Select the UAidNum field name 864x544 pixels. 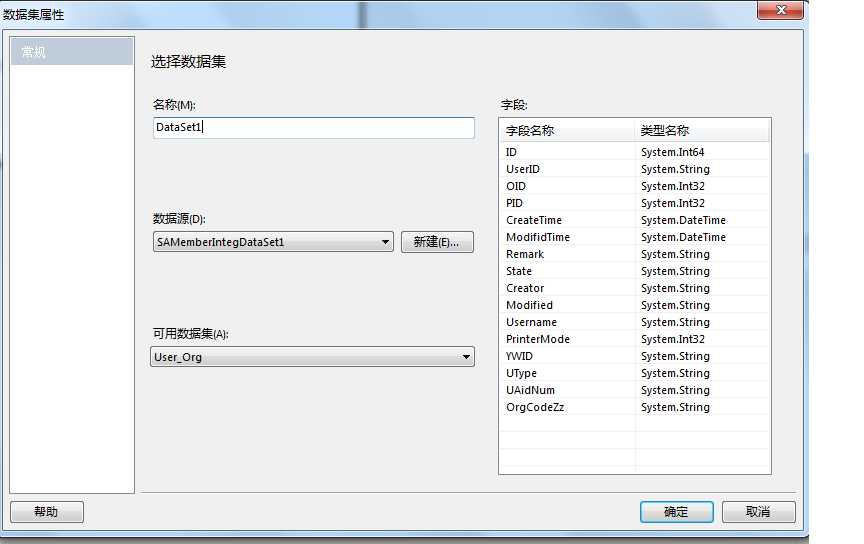[531, 390]
